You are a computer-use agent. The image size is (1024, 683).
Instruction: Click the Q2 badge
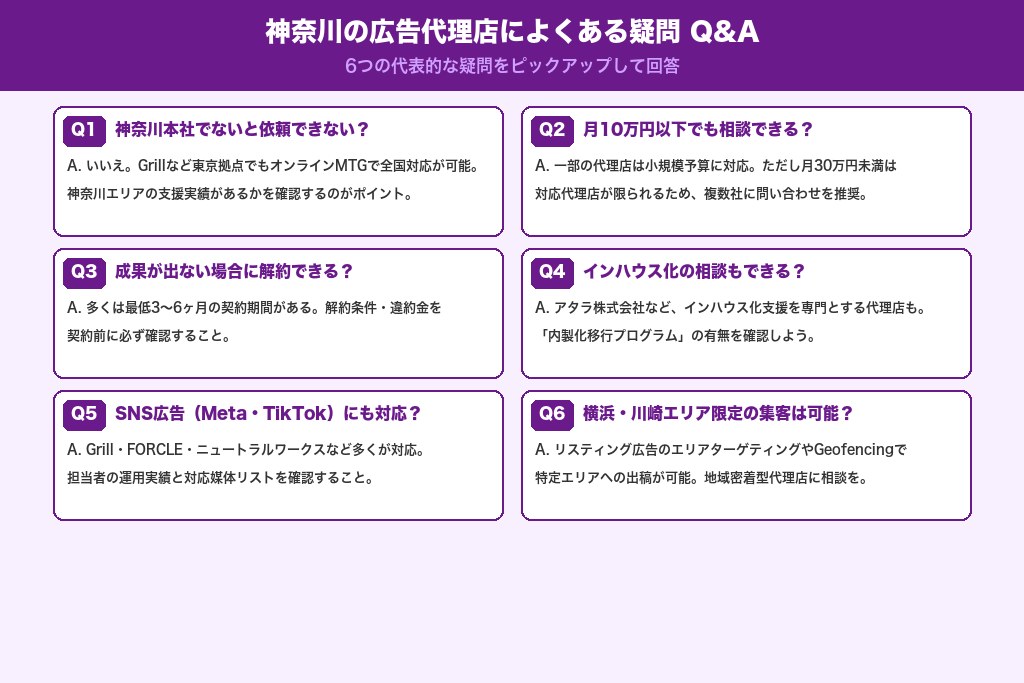[x=552, y=130]
